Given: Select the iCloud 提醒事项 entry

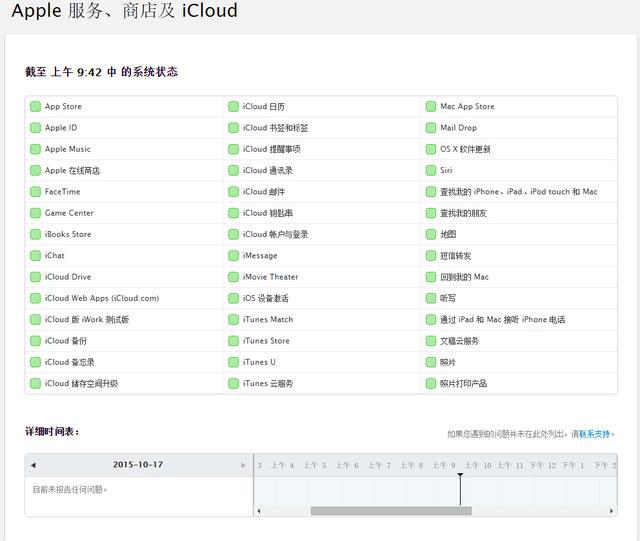Looking at the screenshot, I should 271,149.
